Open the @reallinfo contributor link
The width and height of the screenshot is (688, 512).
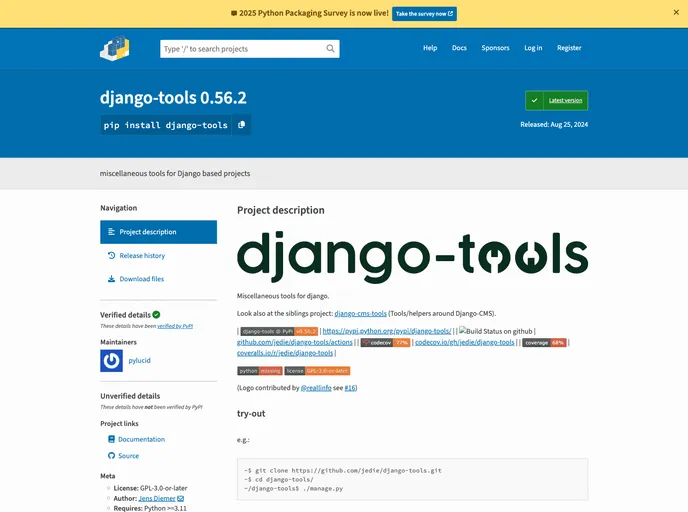[316, 388]
